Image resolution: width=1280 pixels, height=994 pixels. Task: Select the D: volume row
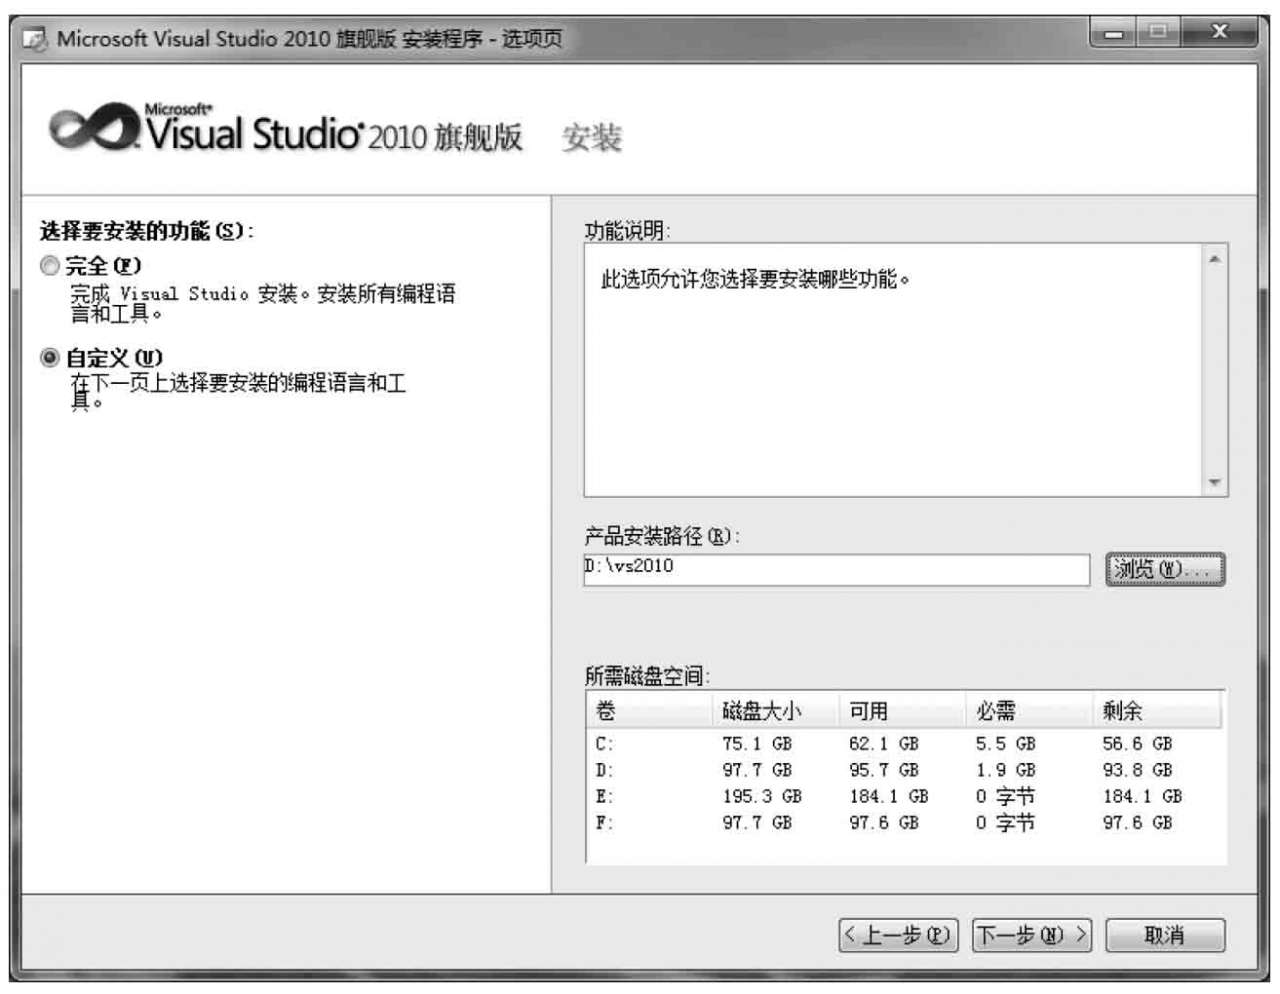point(904,770)
